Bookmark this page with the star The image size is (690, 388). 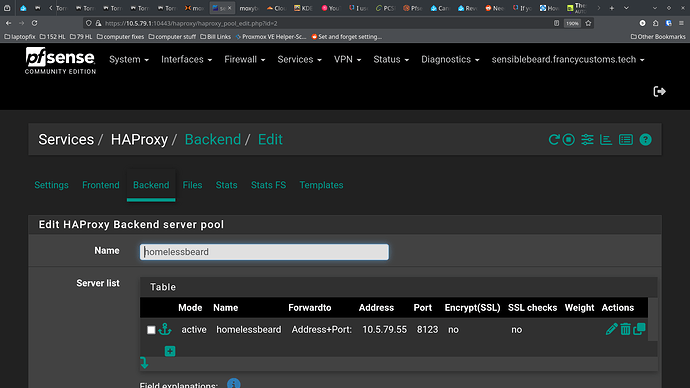[x=588, y=23]
